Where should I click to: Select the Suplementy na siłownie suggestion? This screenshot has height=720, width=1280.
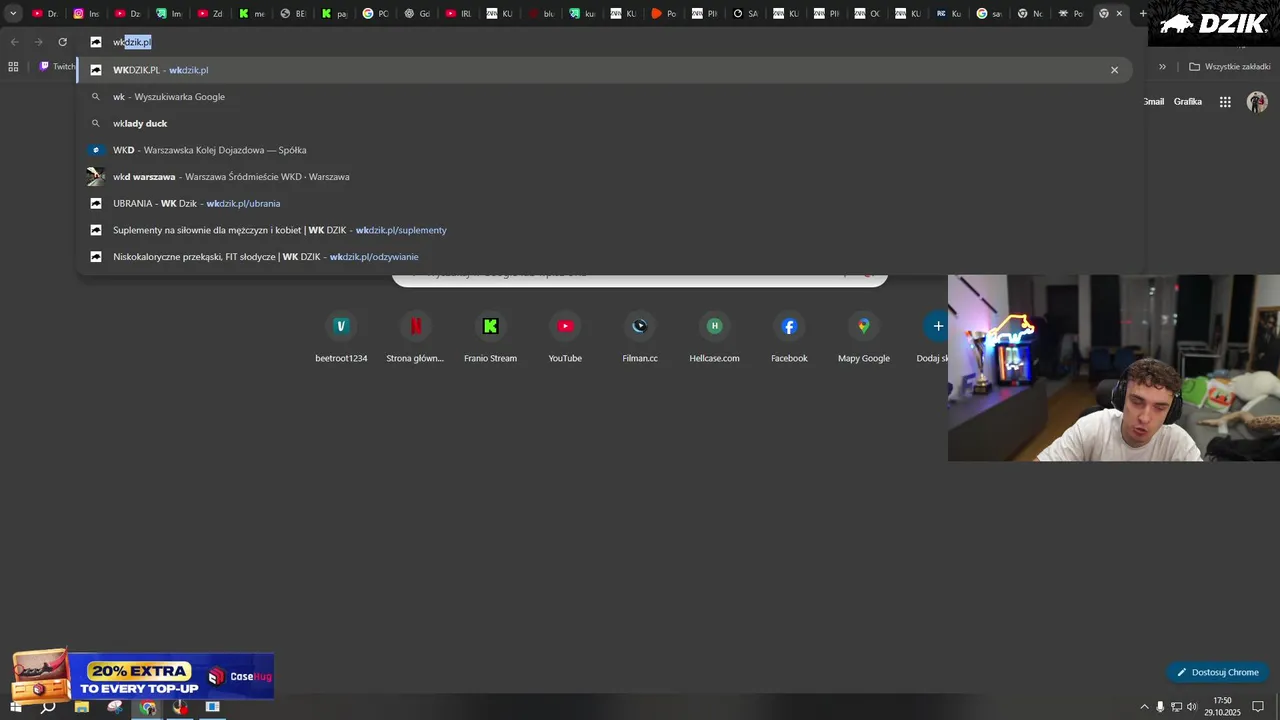pyautogui.click(x=605, y=230)
